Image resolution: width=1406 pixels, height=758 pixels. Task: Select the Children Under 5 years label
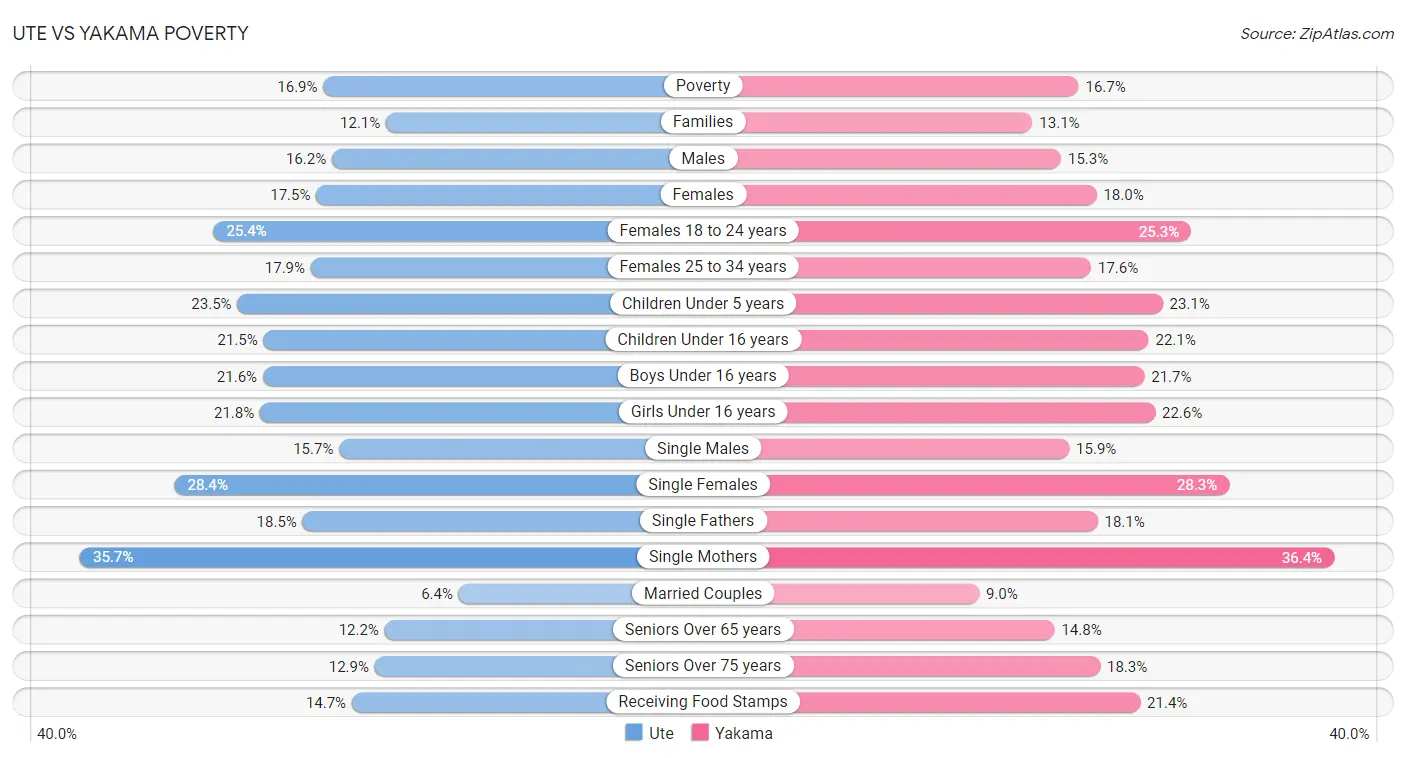[x=703, y=303]
